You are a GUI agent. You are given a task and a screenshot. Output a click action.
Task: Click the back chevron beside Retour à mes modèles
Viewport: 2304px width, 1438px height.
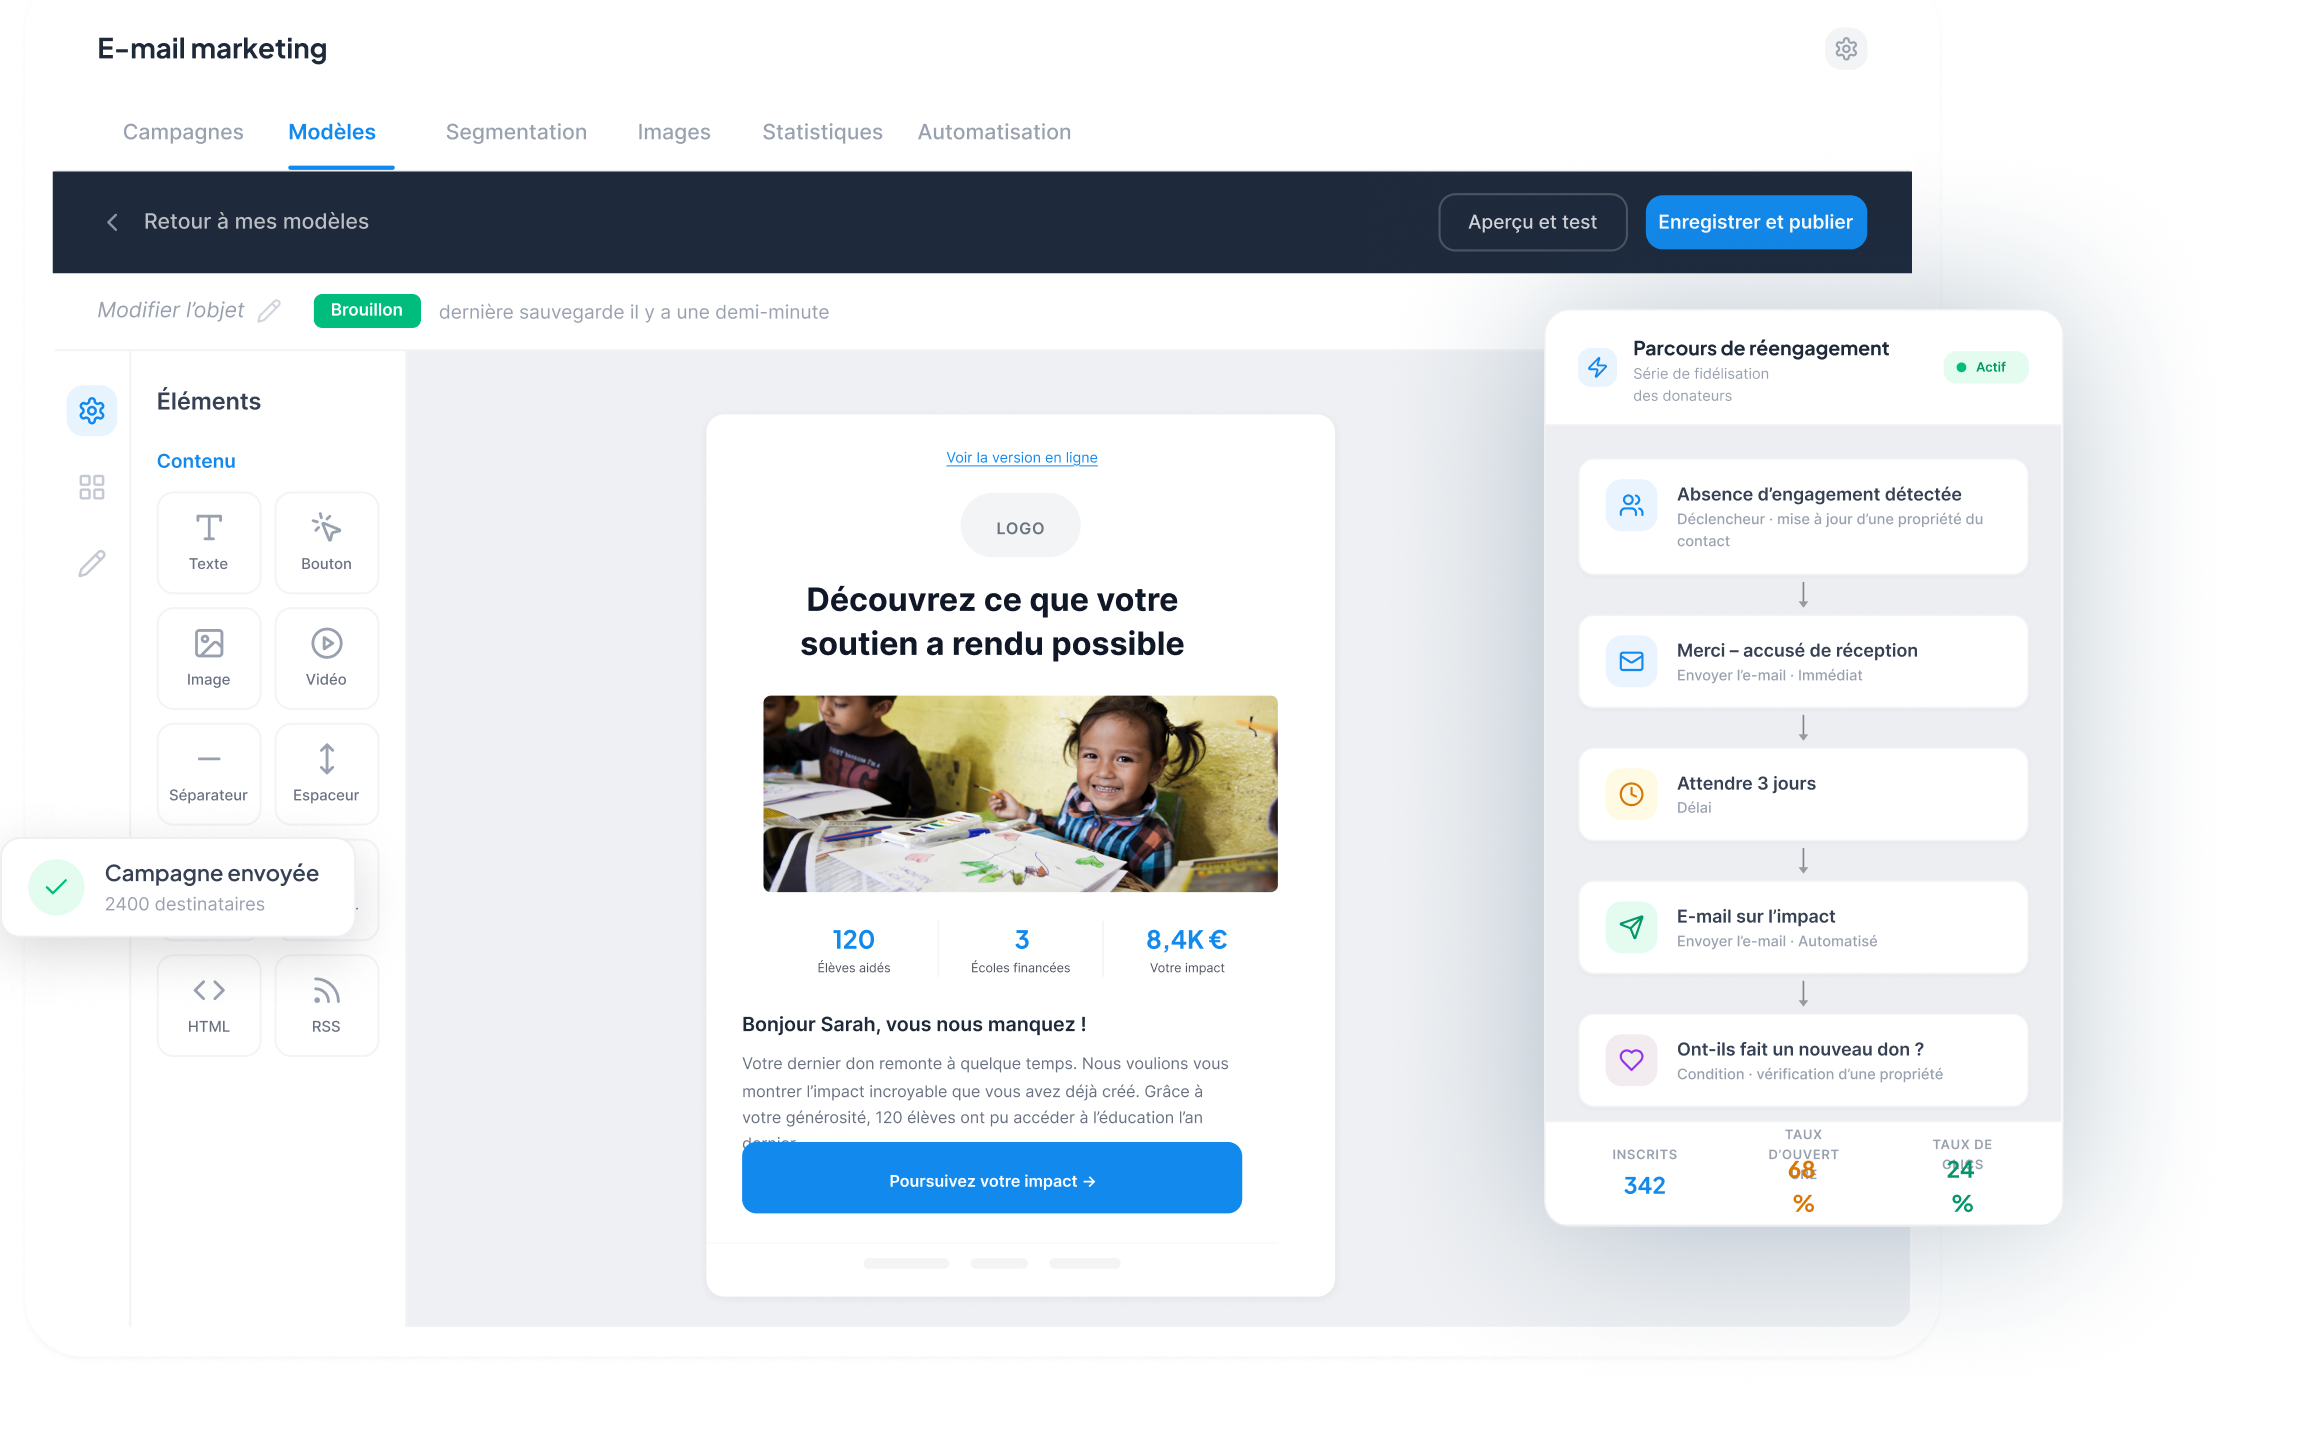coord(112,222)
